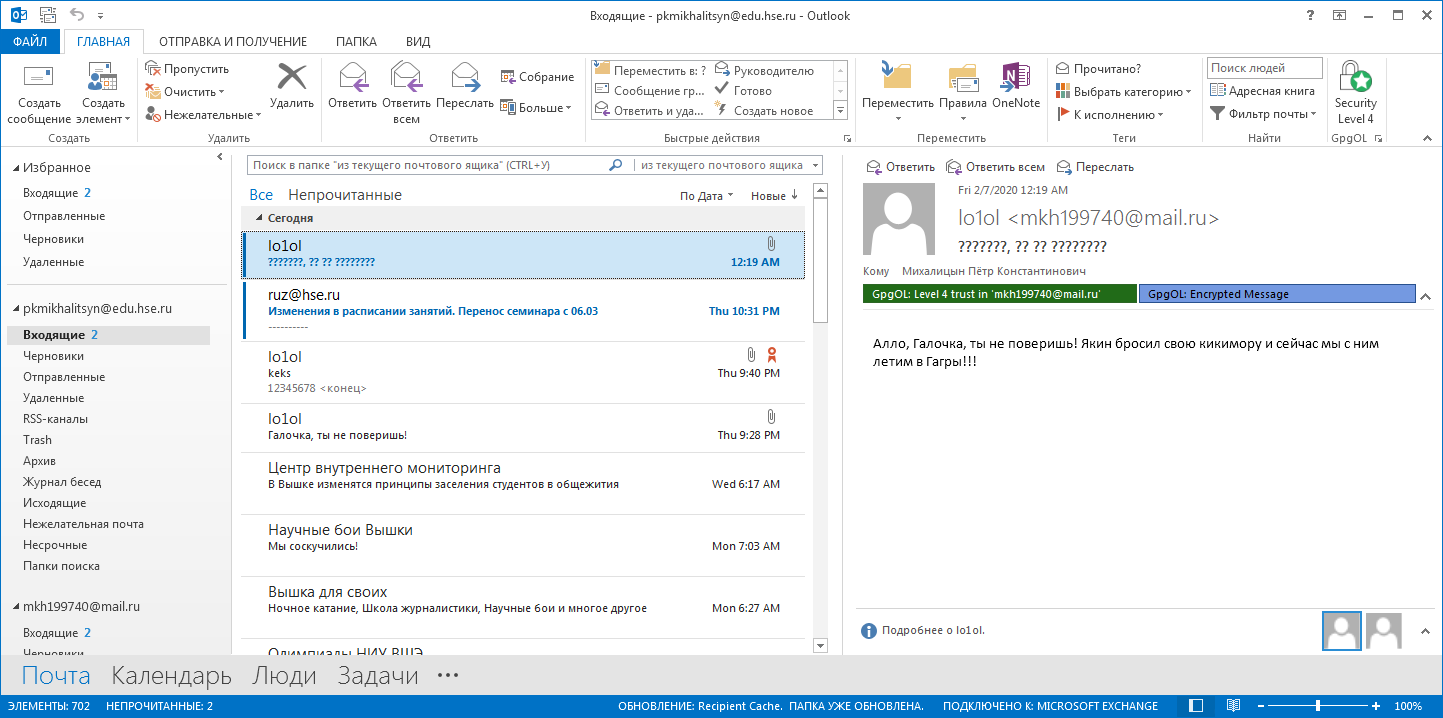
Task: Collapse the pkmikhalitsyn@edu.hse.ru account tree
Action: 14,310
